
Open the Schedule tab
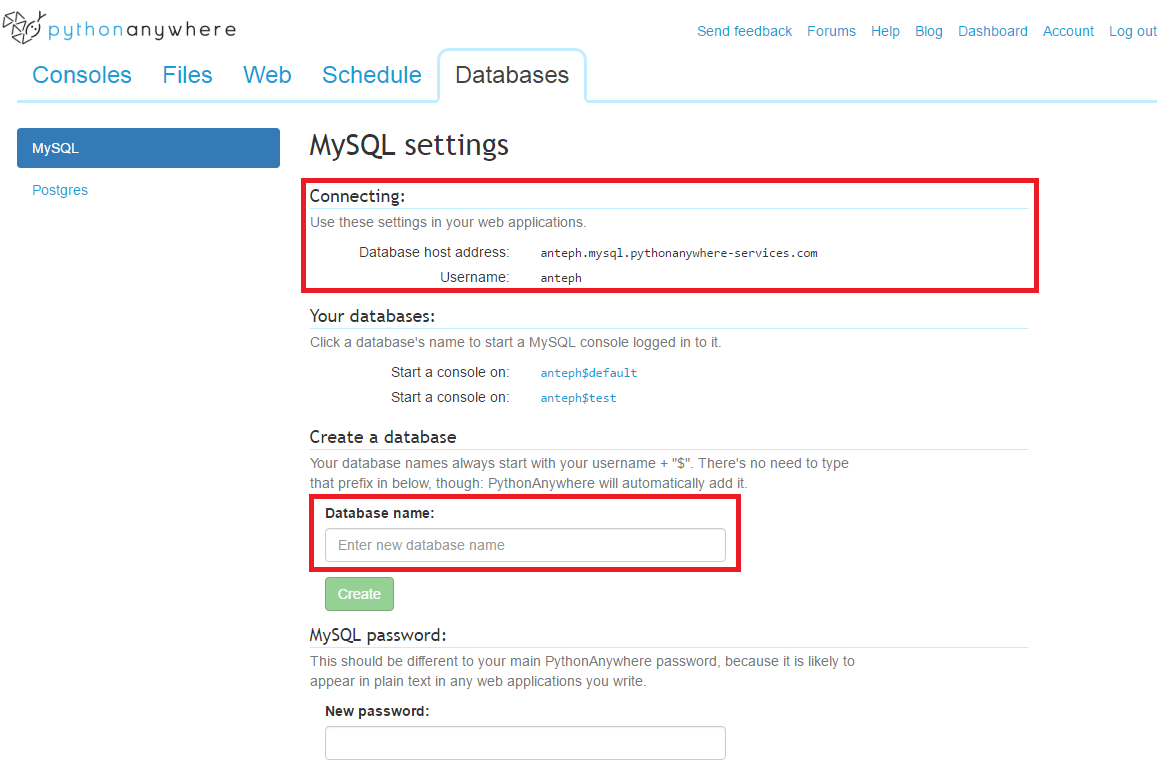click(x=371, y=75)
